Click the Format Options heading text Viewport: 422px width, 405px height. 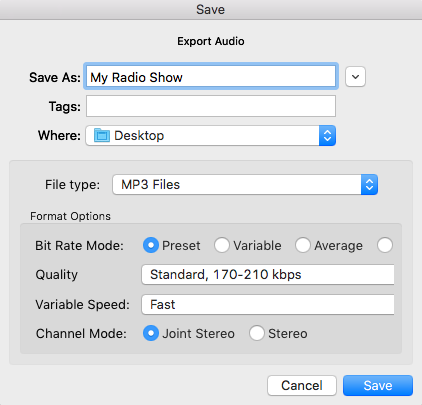(x=70, y=216)
